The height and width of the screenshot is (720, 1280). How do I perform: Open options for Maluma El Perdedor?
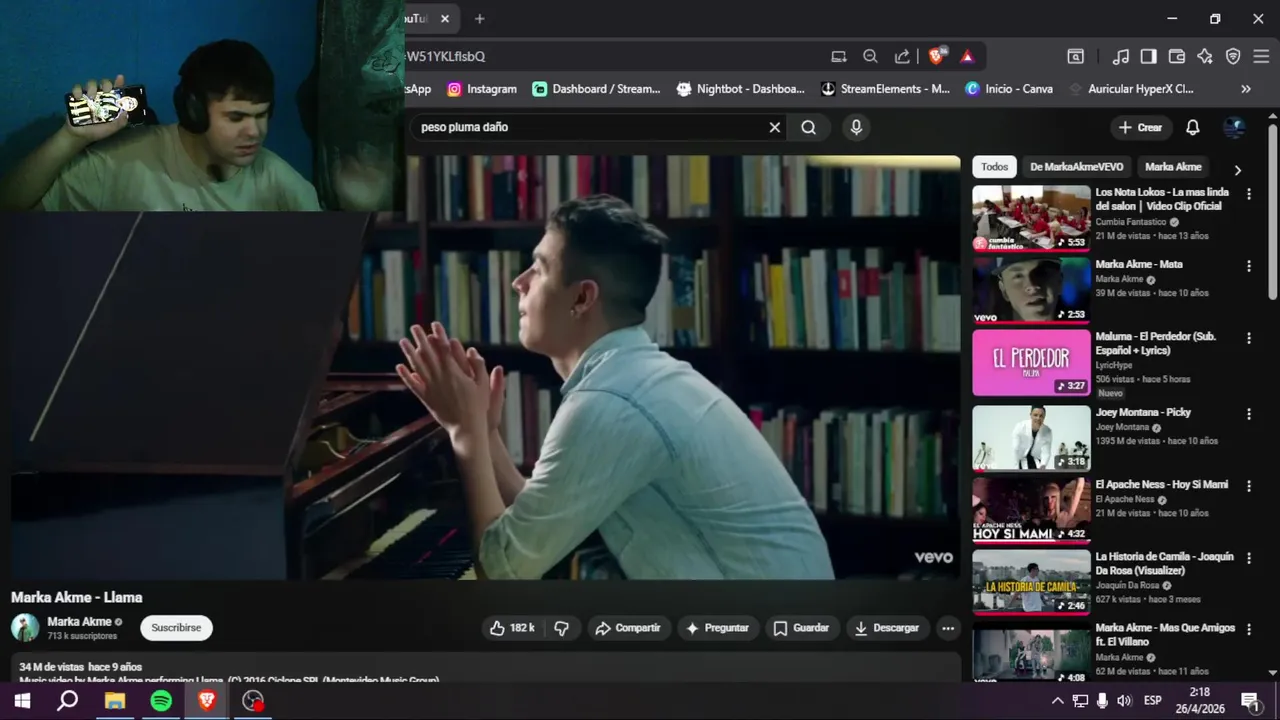(1248, 338)
